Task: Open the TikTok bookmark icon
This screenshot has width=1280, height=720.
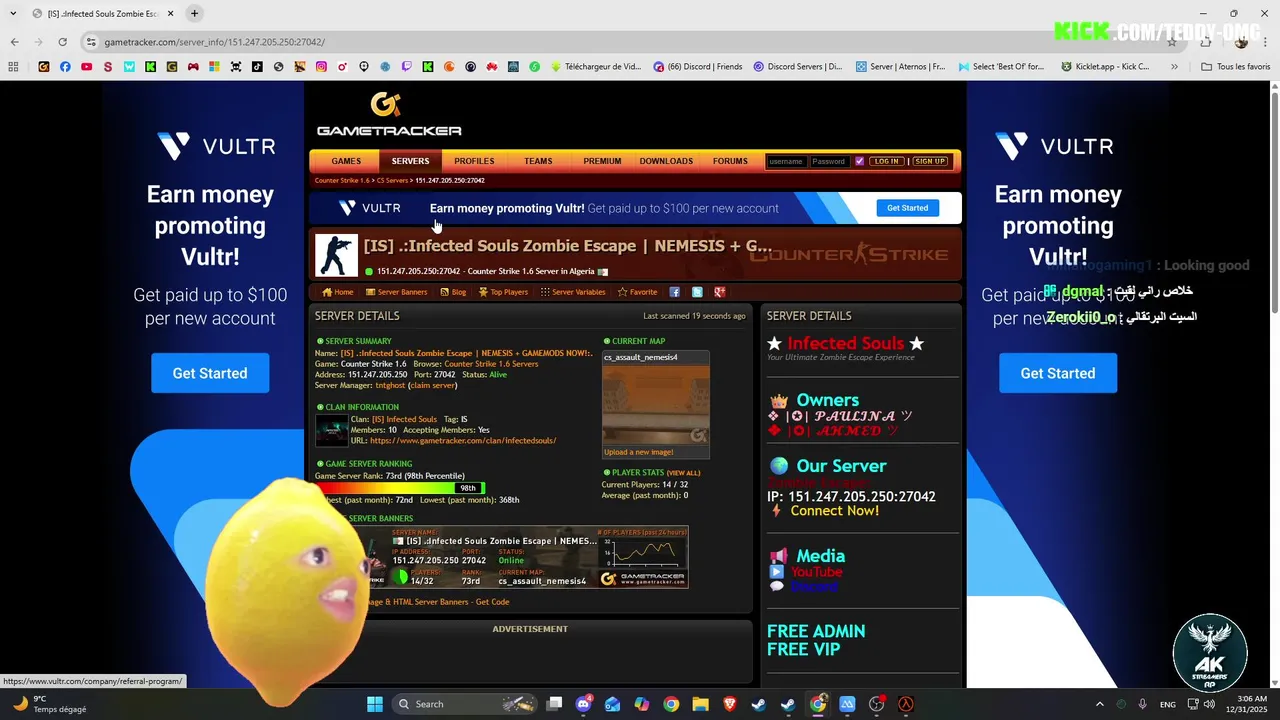Action: pyautogui.click(x=257, y=67)
